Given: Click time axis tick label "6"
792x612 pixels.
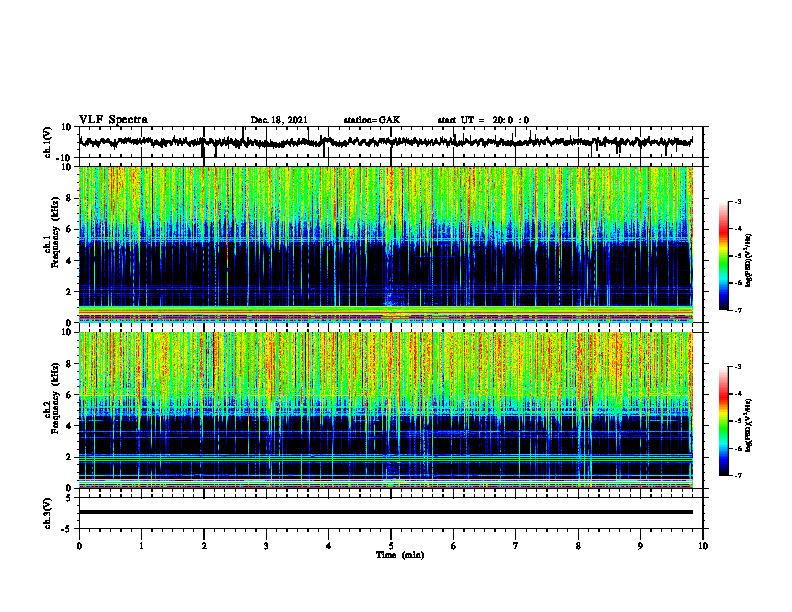Looking at the screenshot, I should point(454,546).
